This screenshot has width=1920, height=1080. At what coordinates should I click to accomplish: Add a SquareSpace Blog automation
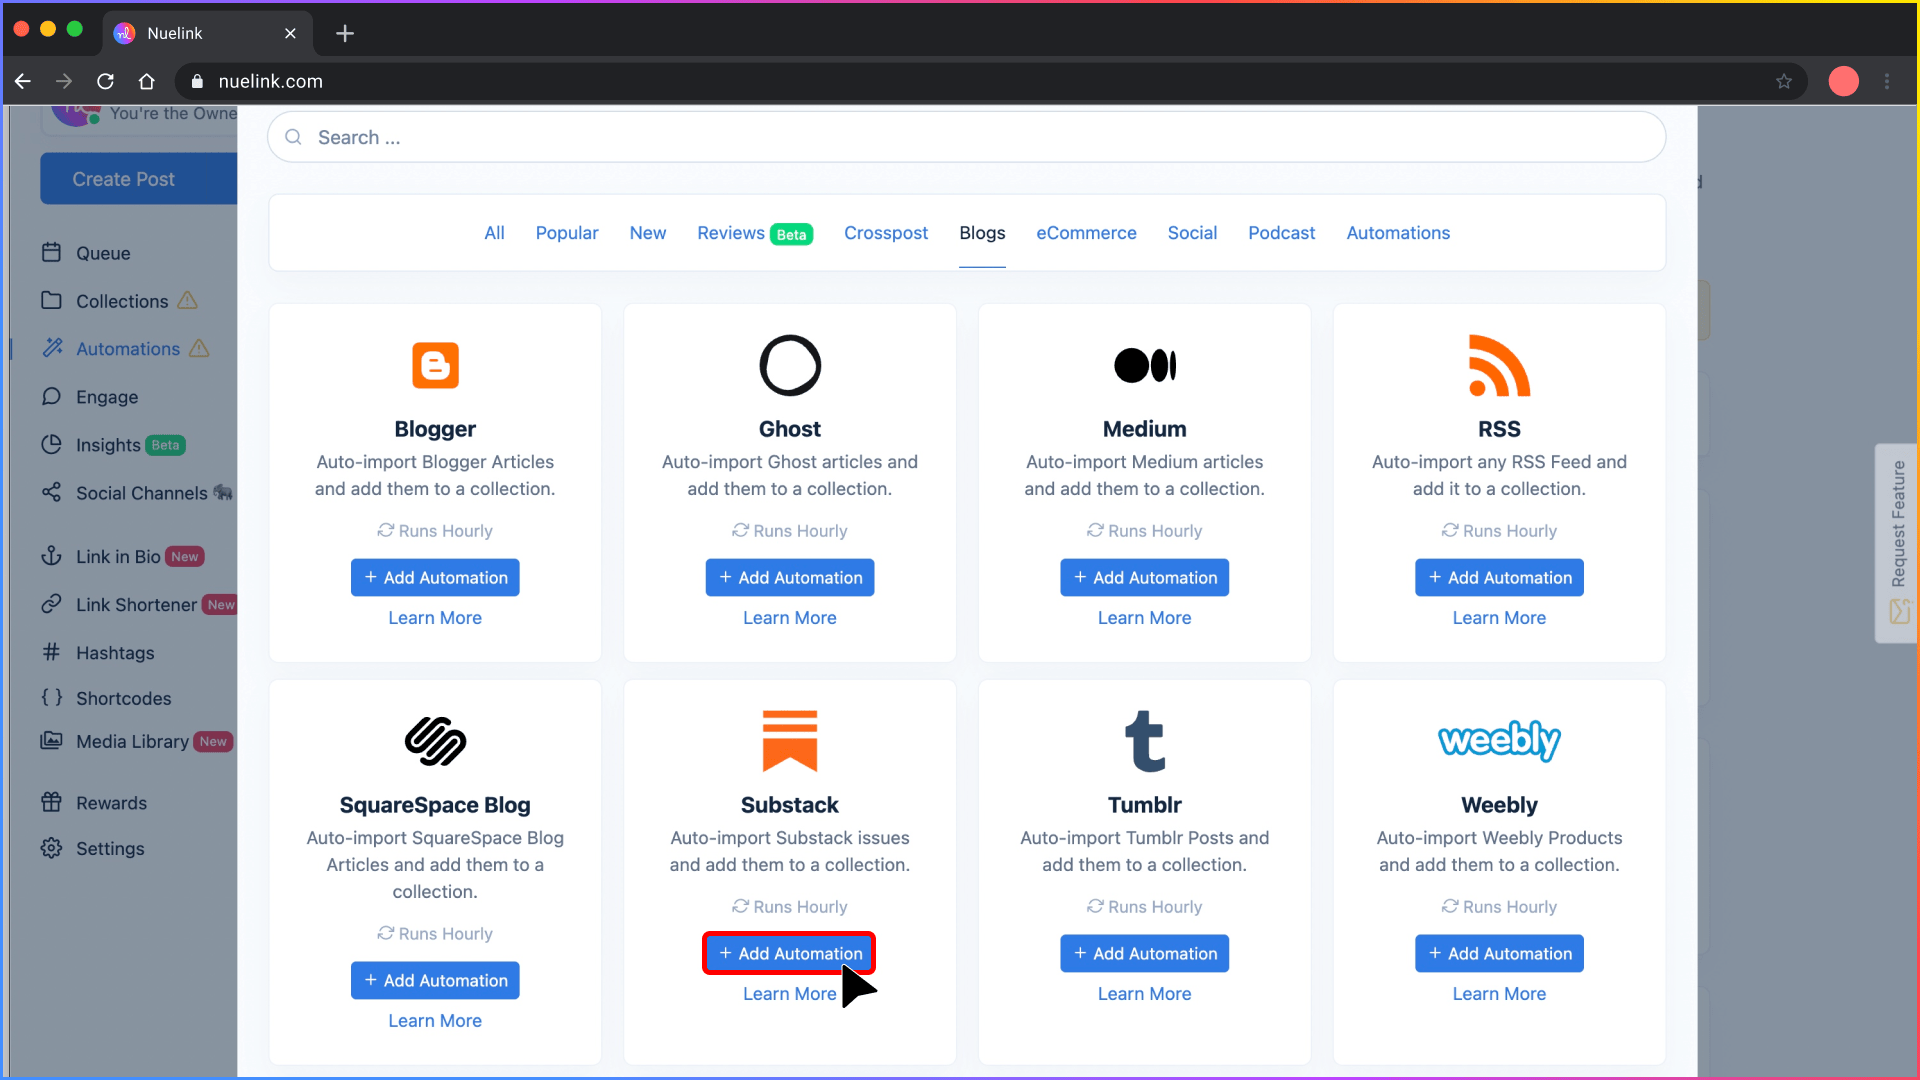435,980
